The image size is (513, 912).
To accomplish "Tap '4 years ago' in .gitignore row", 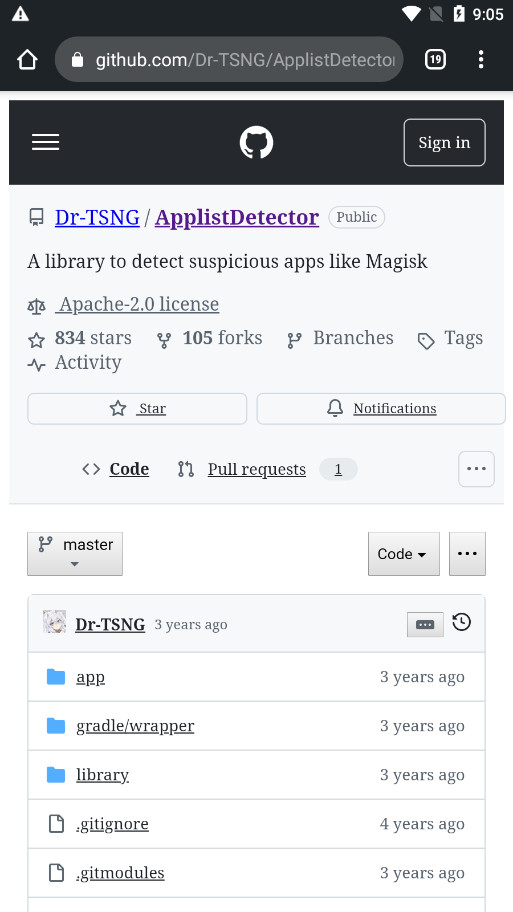I will (x=422, y=824).
